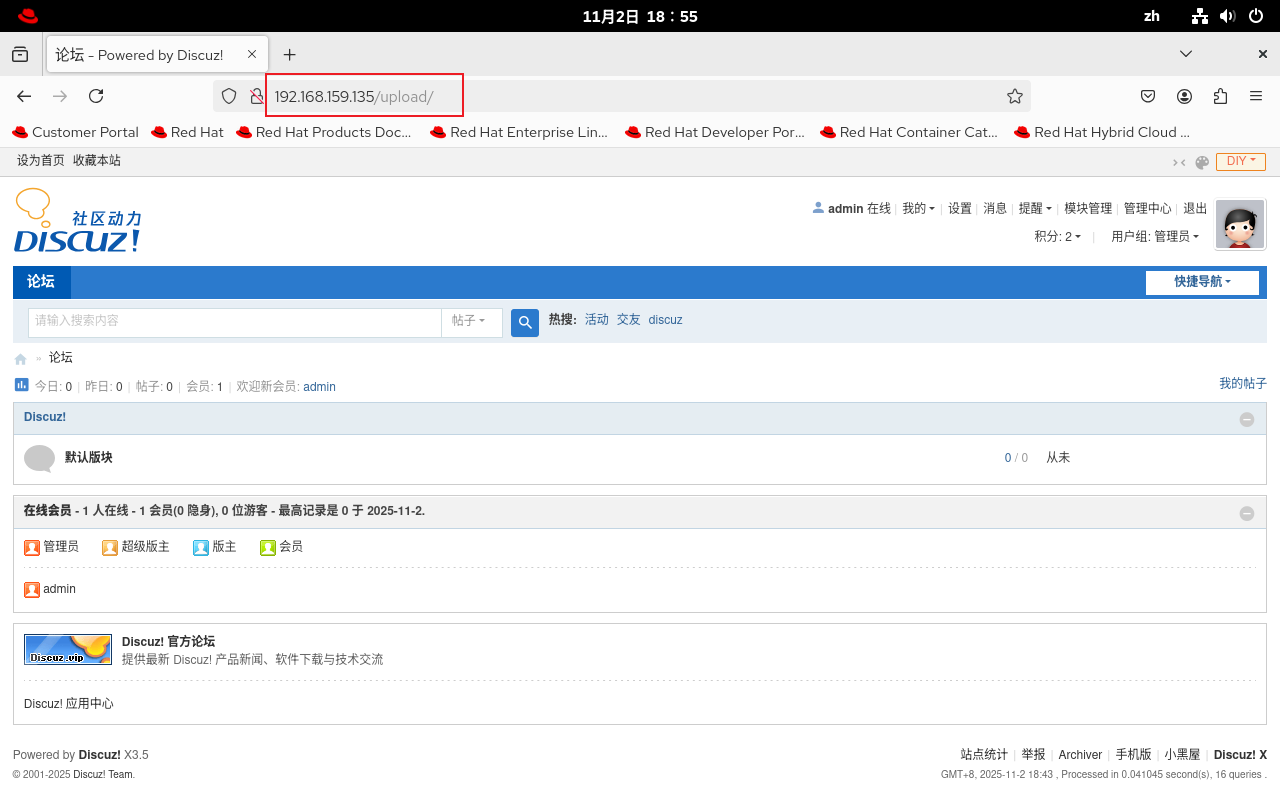
Task: Expand the 我的 dropdown menu
Action: (x=918, y=208)
